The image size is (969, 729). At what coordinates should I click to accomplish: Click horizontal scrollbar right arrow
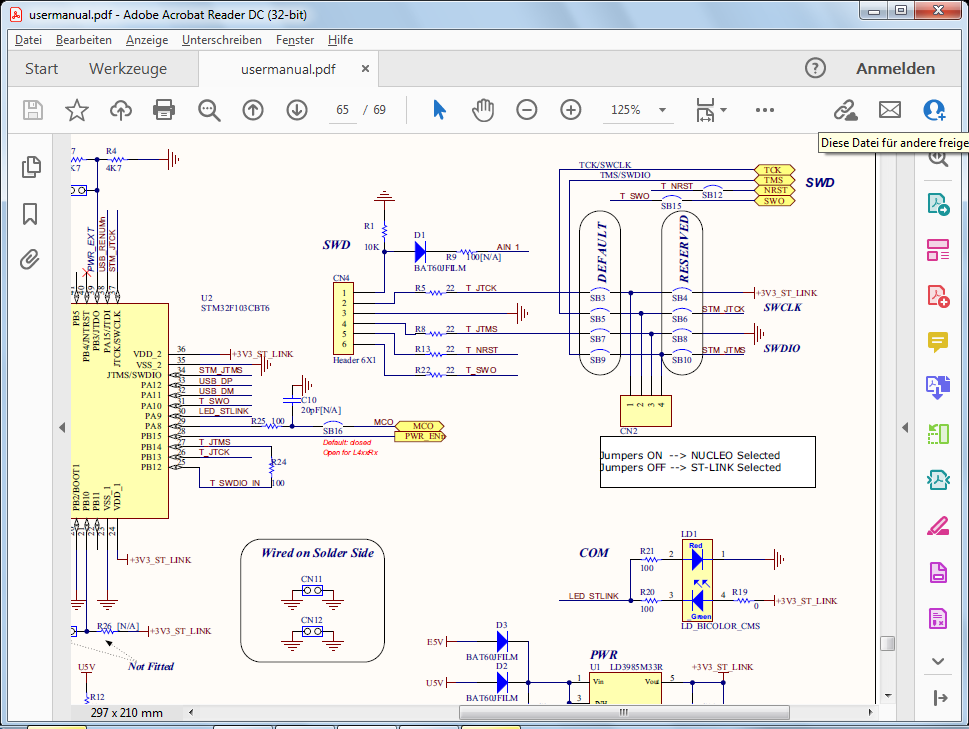pos(870,712)
